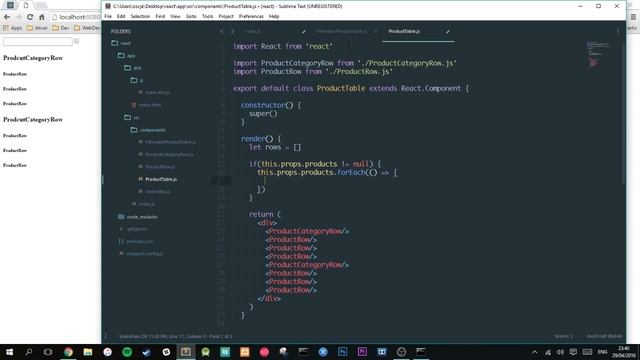This screenshot has width=640, height=360.
Task: Open the Selection menu
Action: click(140, 16)
